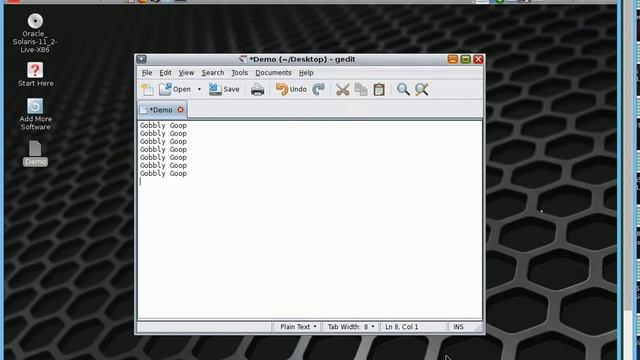Print the current document
Image resolution: width=640 pixels, height=360 pixels.
pos(258,89)
